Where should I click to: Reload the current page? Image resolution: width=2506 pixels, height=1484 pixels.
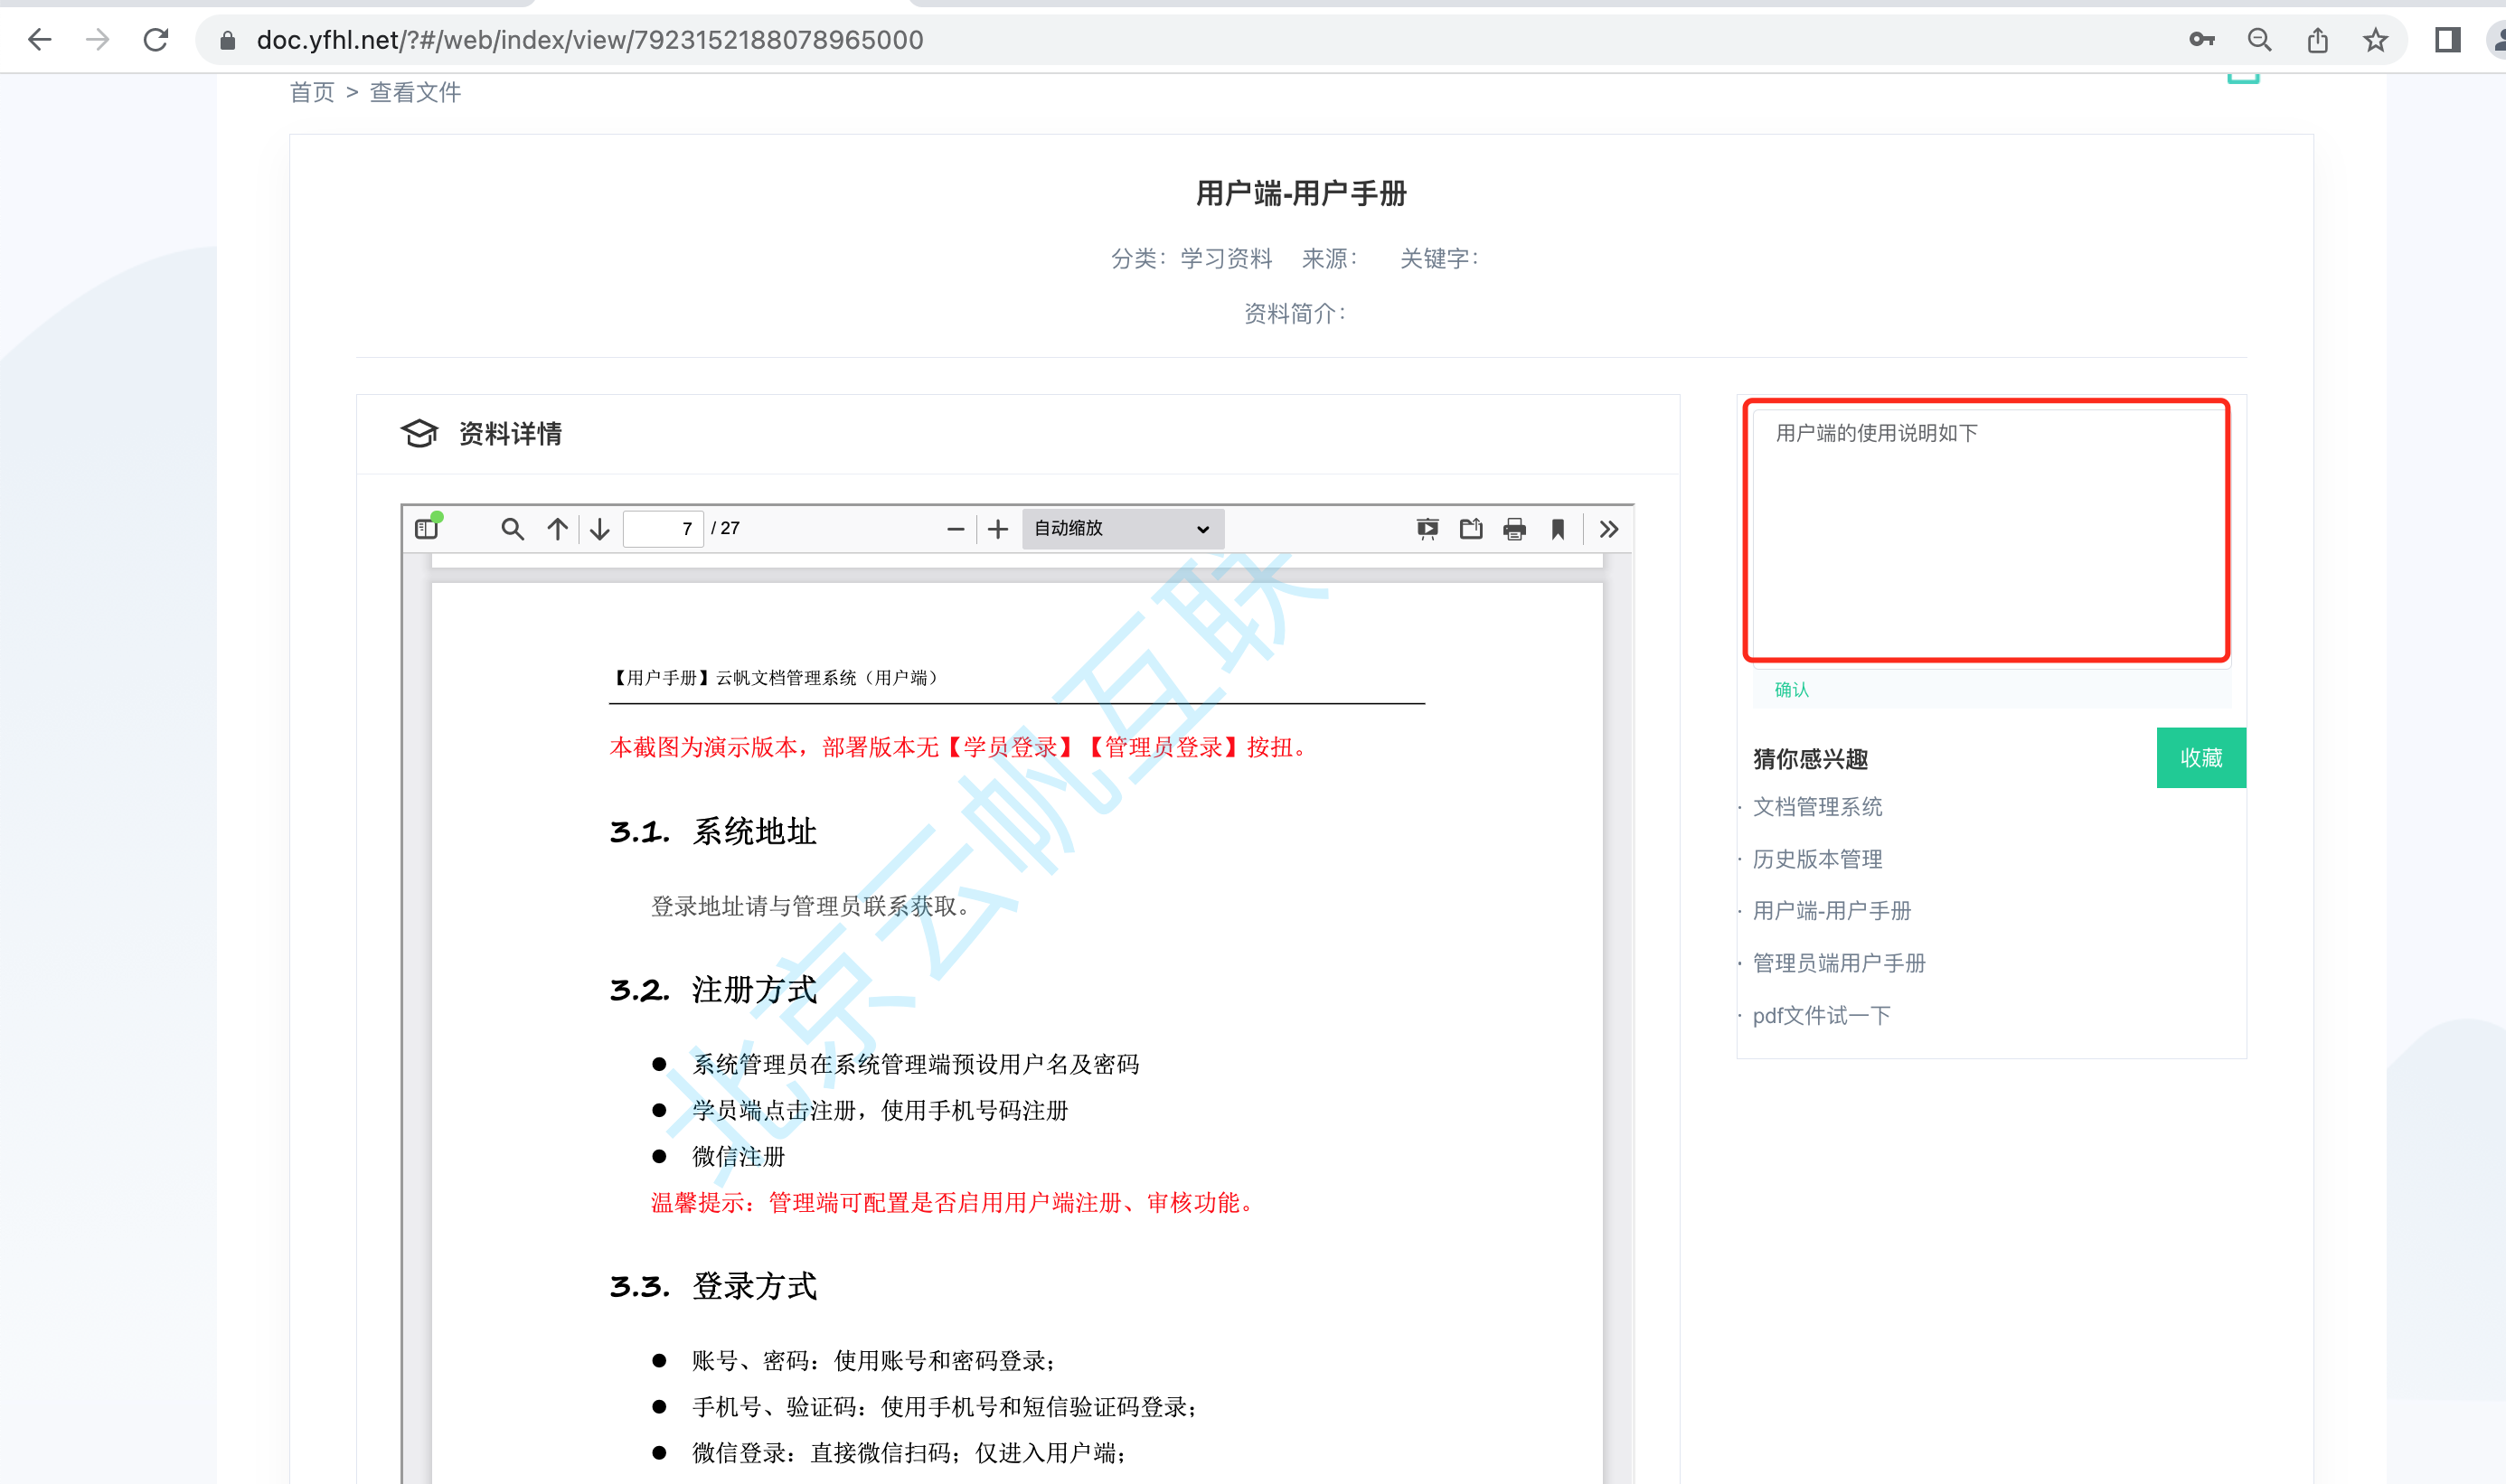156,40
